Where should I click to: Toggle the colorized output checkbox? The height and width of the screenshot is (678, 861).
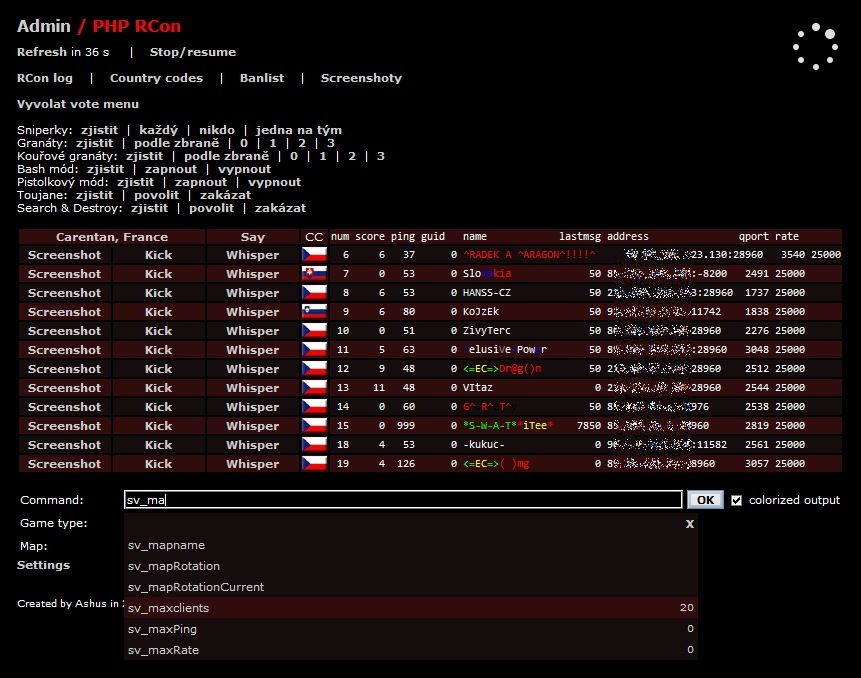tap(737, 500)
